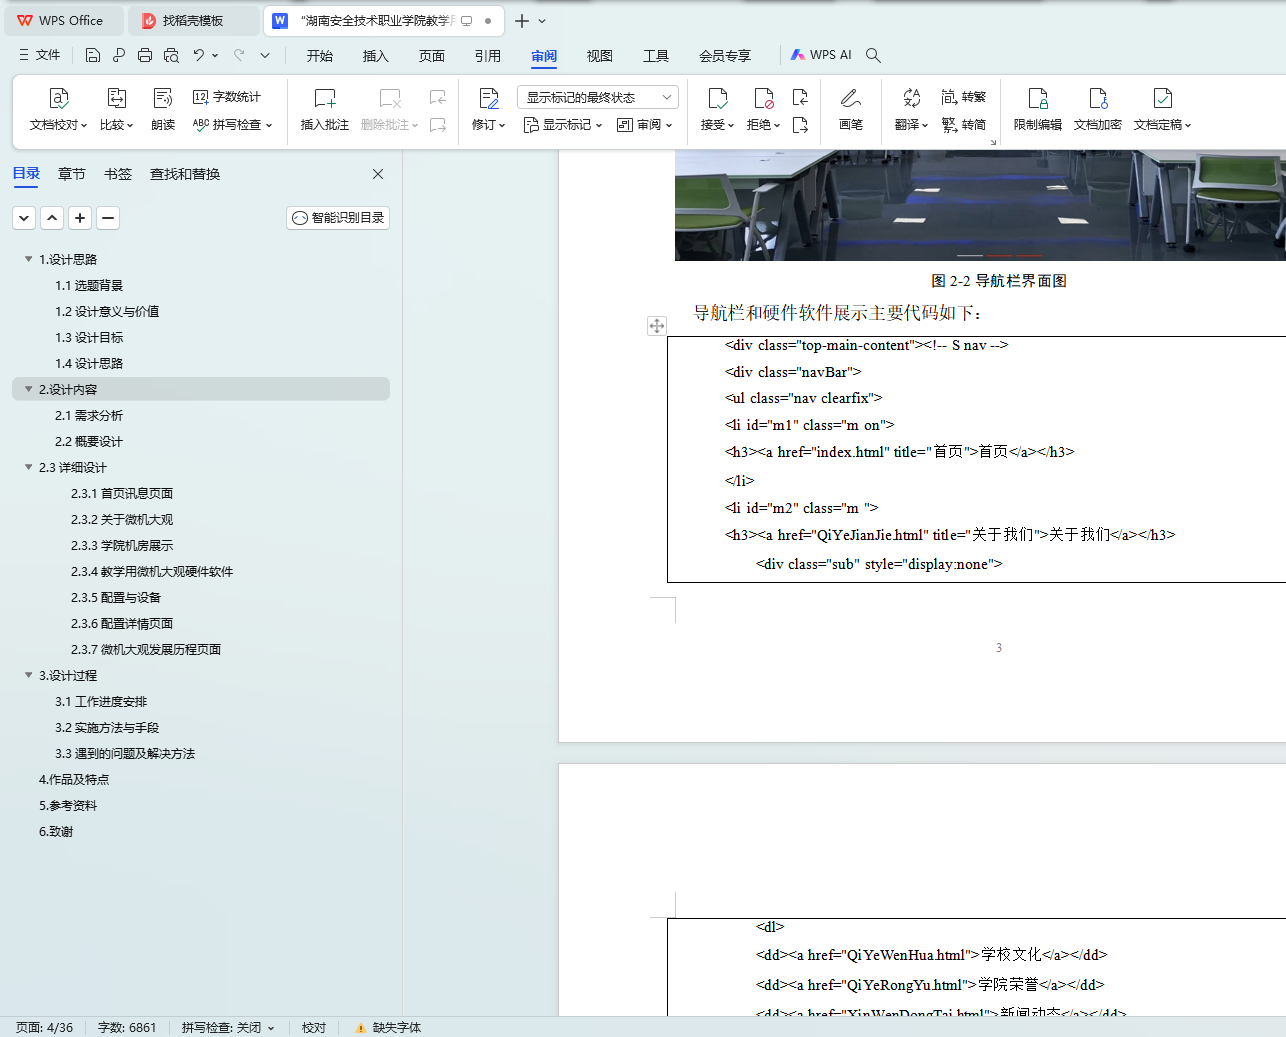This screenshot has height=1037, width=1286.
Task: Close the navigation sidebar panel
Action: (378, 174)
